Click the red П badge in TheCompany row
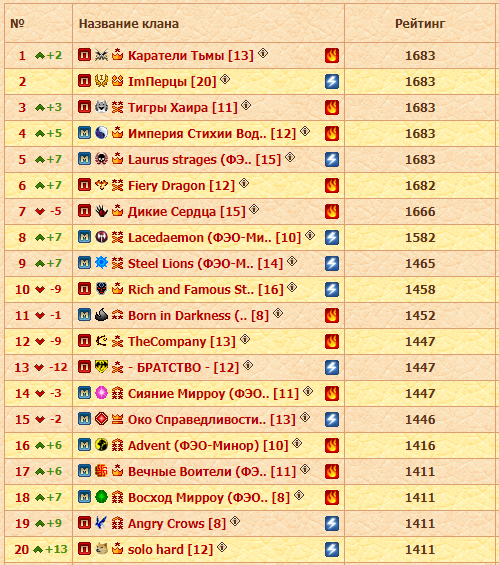499x565 pixels. (x=84, y=341)
